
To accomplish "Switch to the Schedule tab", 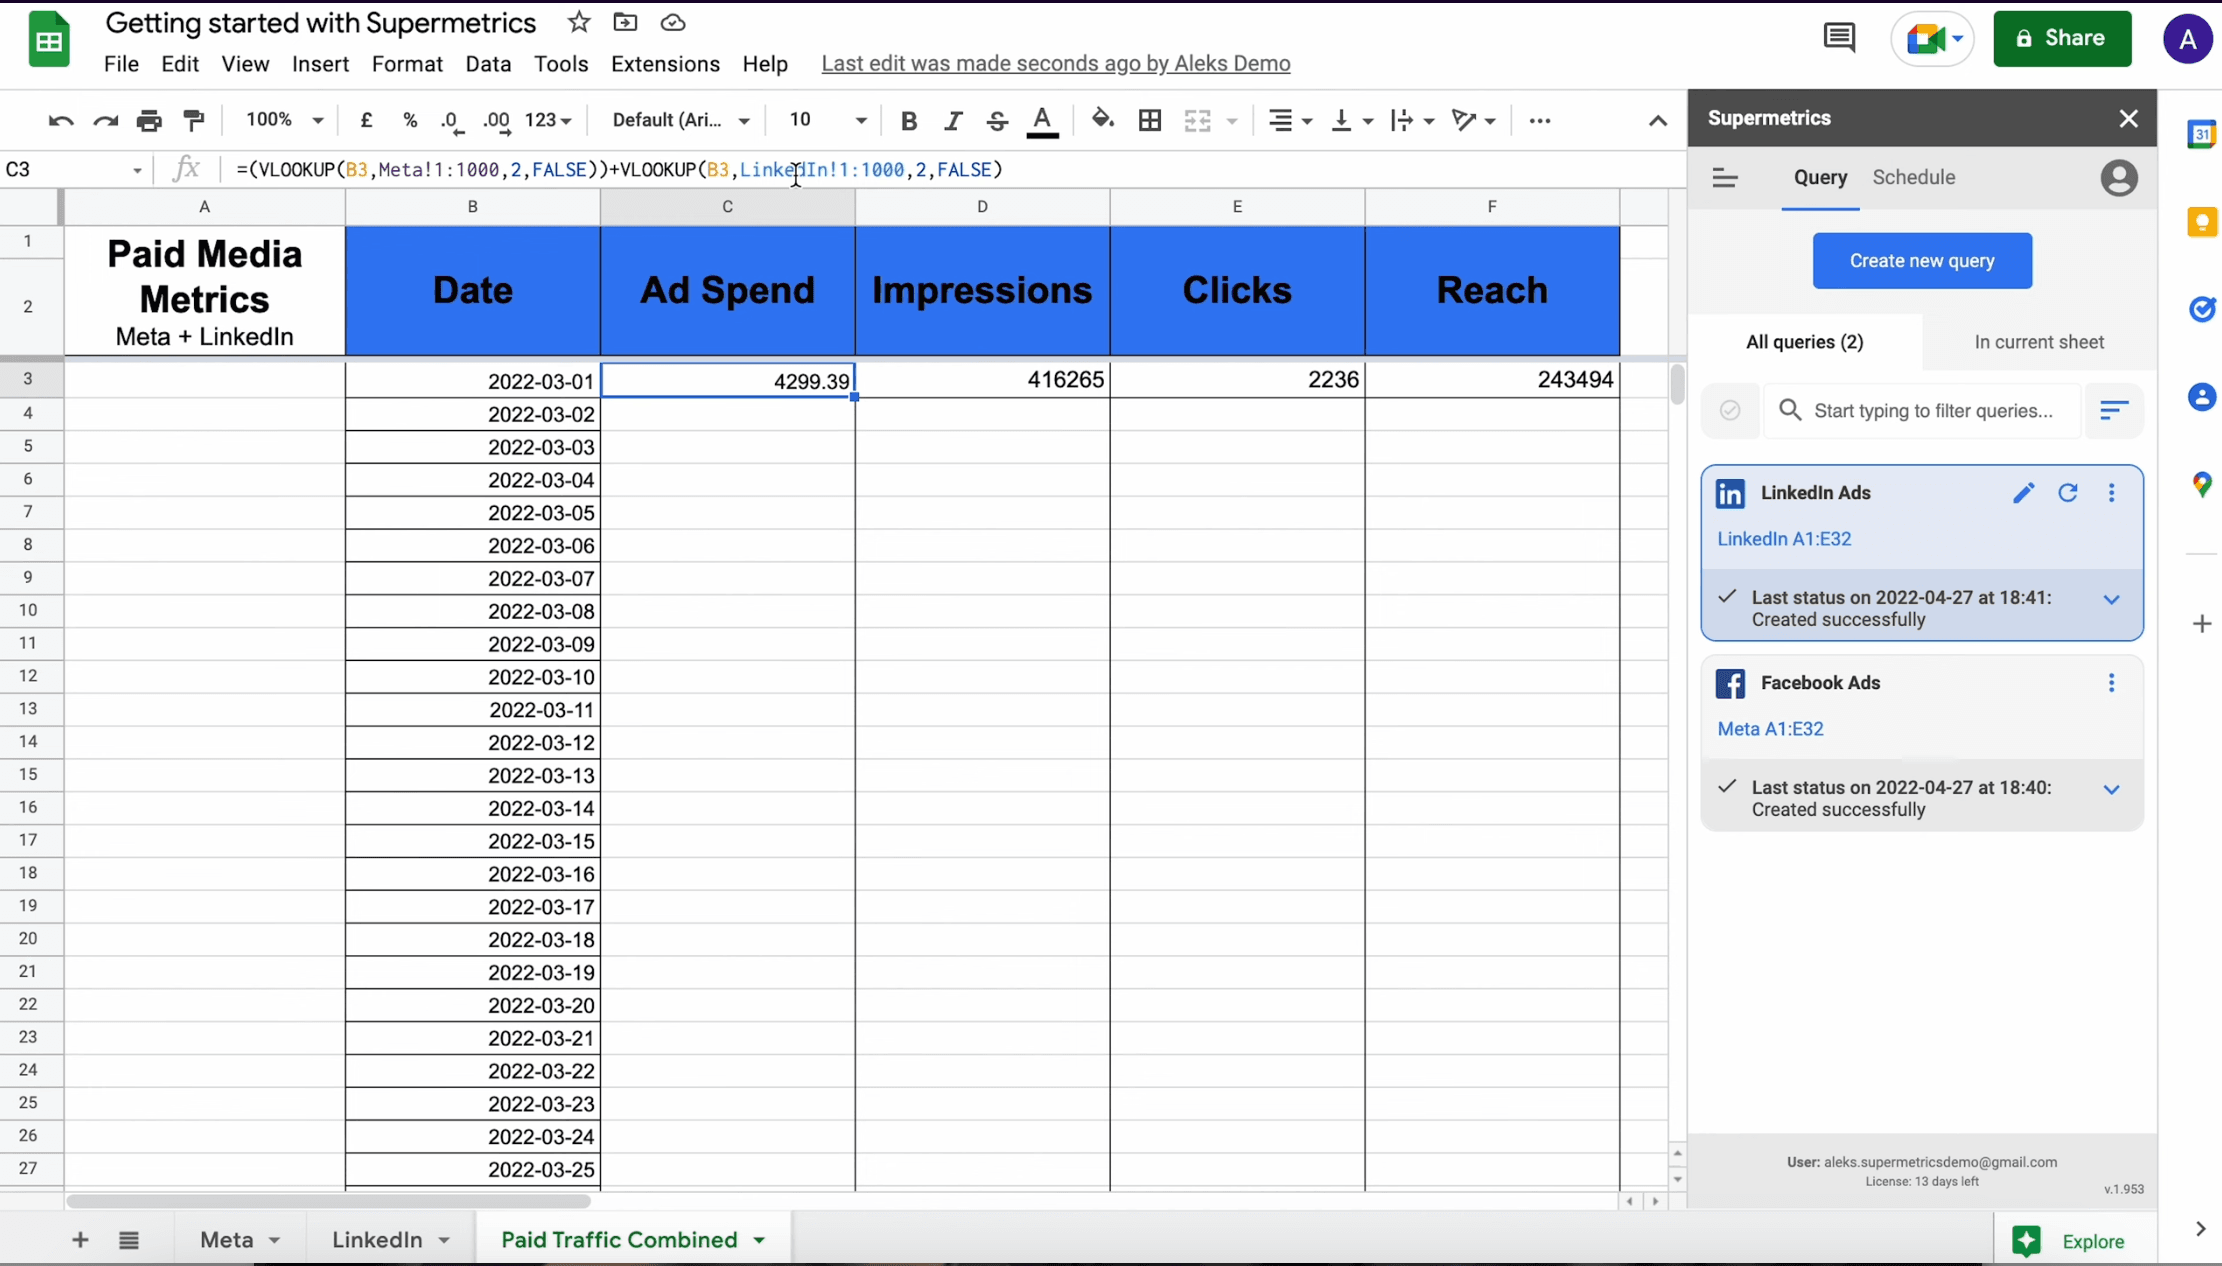I will 1913,177.
